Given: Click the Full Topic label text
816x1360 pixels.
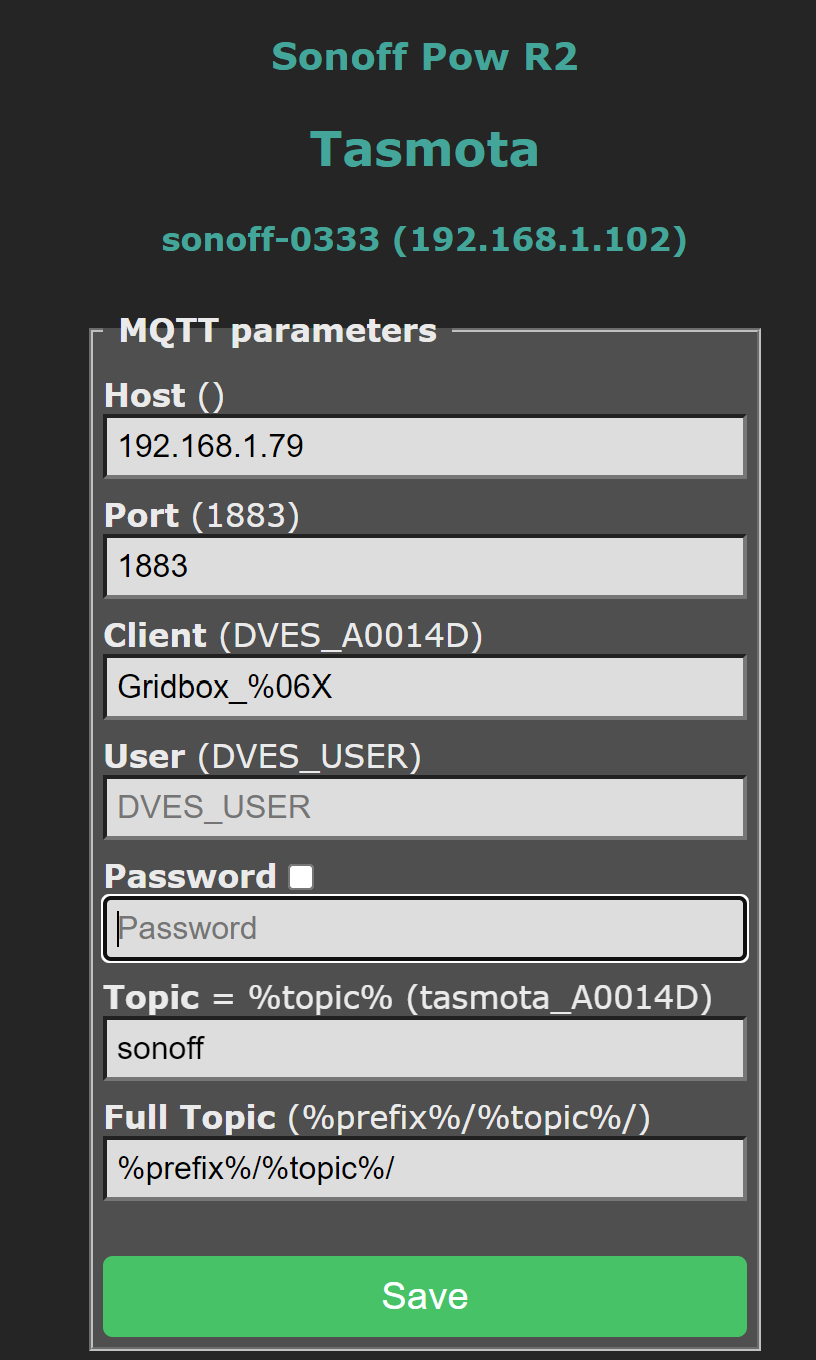Looking at the screenshot, I should [x=189, y=1118].
